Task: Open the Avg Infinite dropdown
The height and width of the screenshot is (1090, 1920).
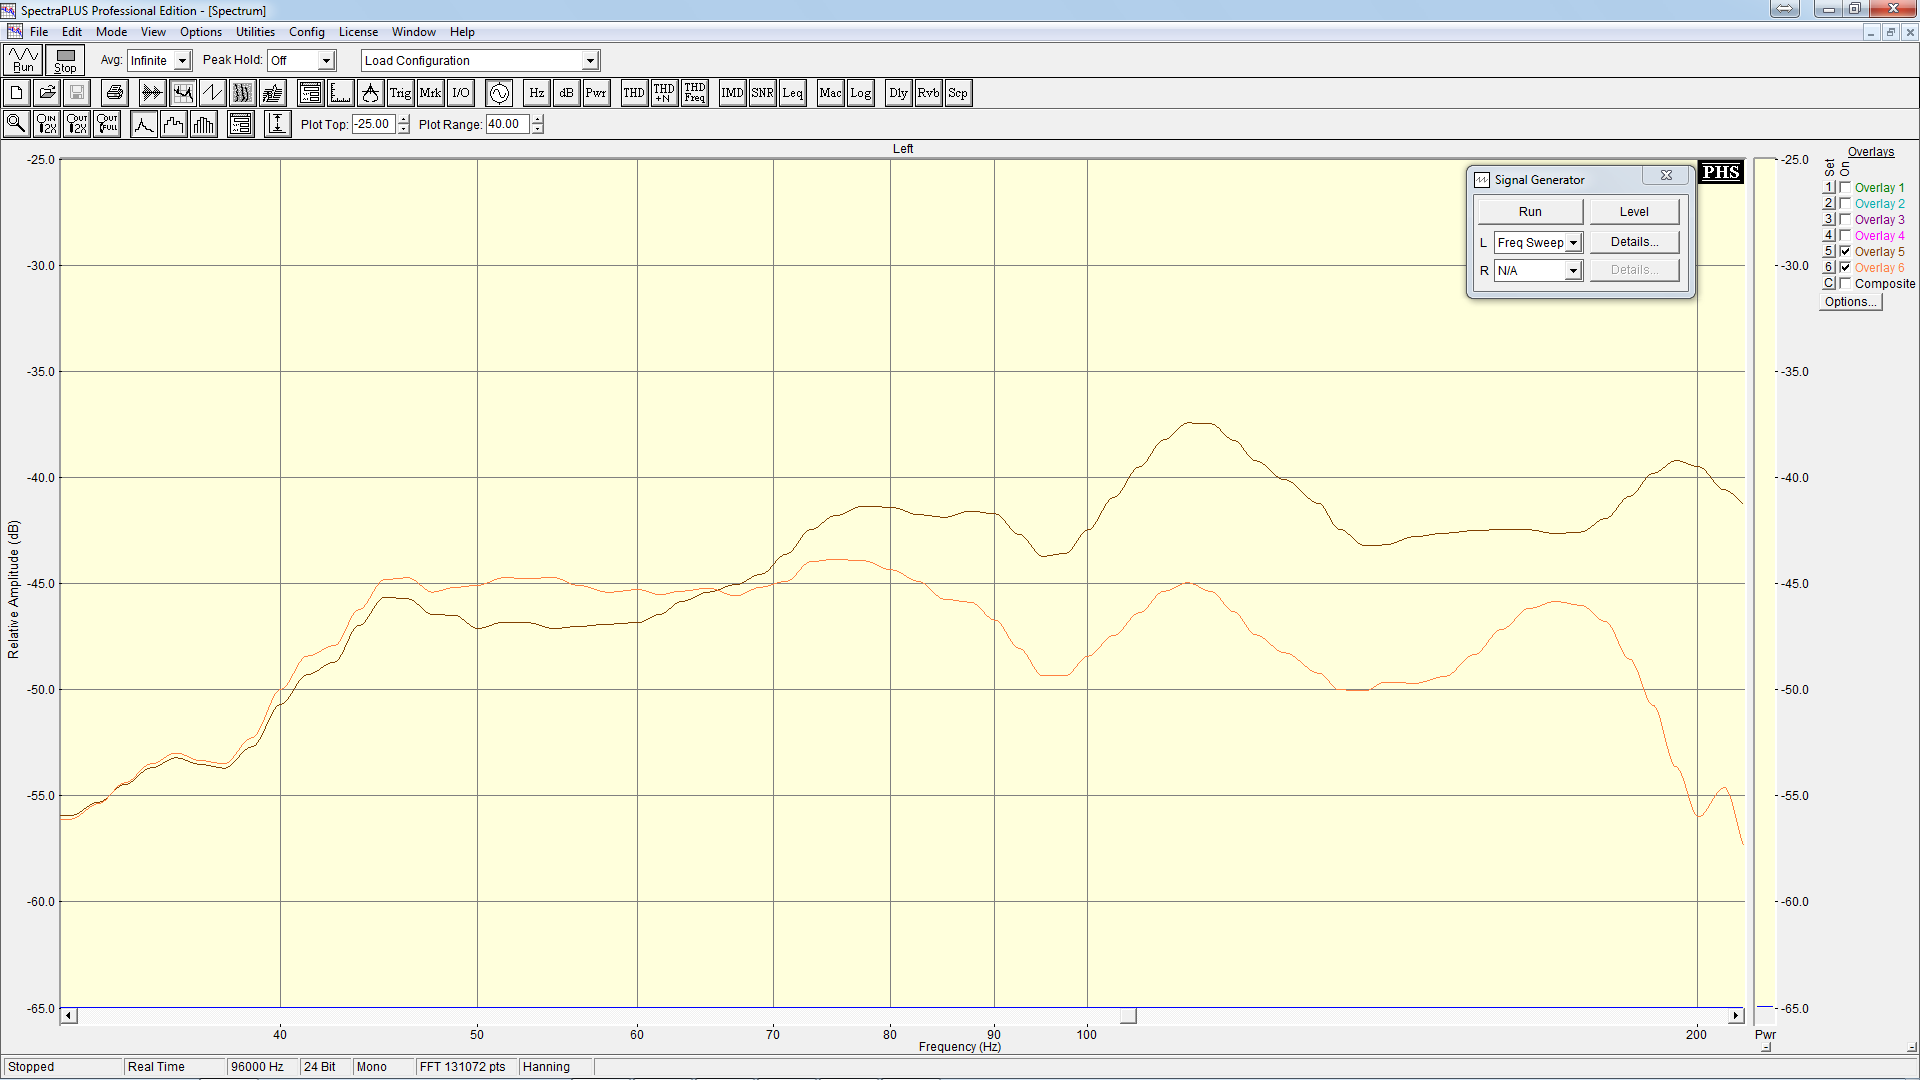Action: [182, 61]
